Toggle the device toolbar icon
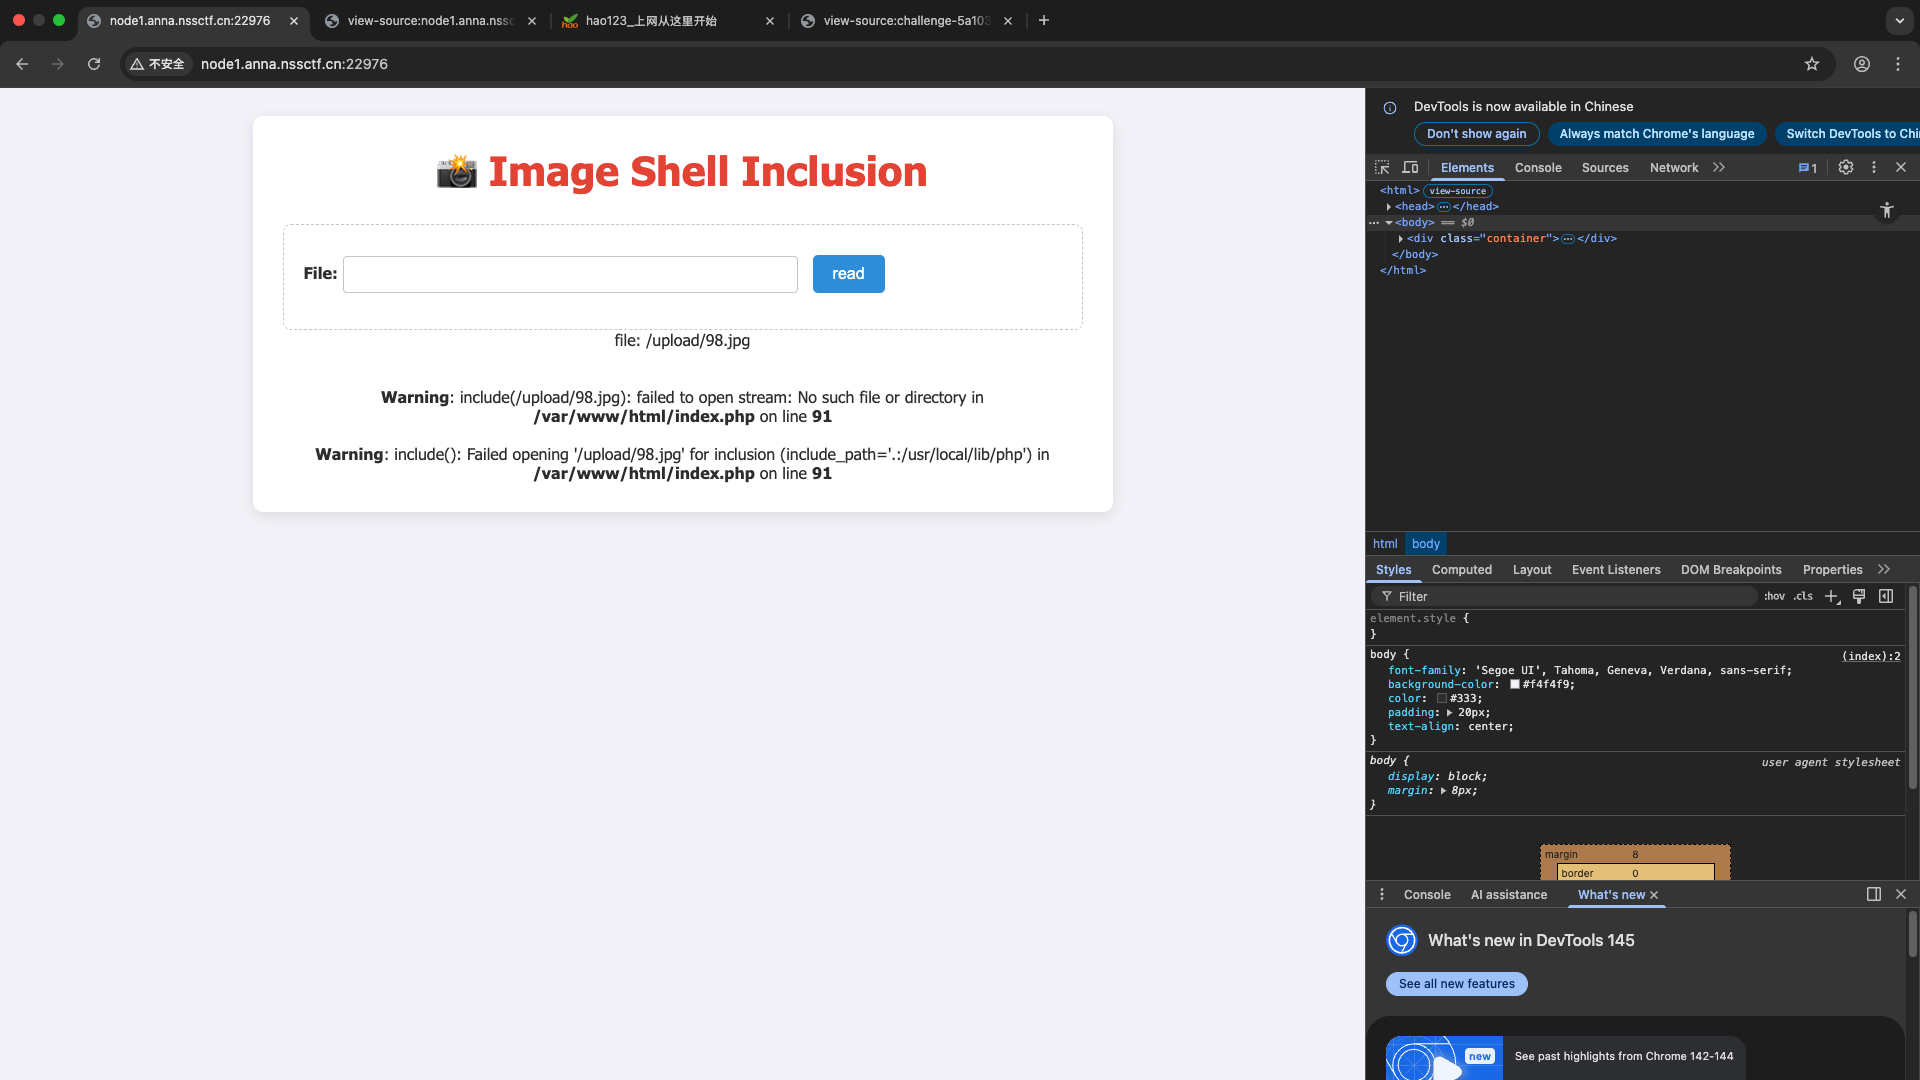This screenshot has width=1920, height=1080. pyautogui.click(x=1410, y=168)
